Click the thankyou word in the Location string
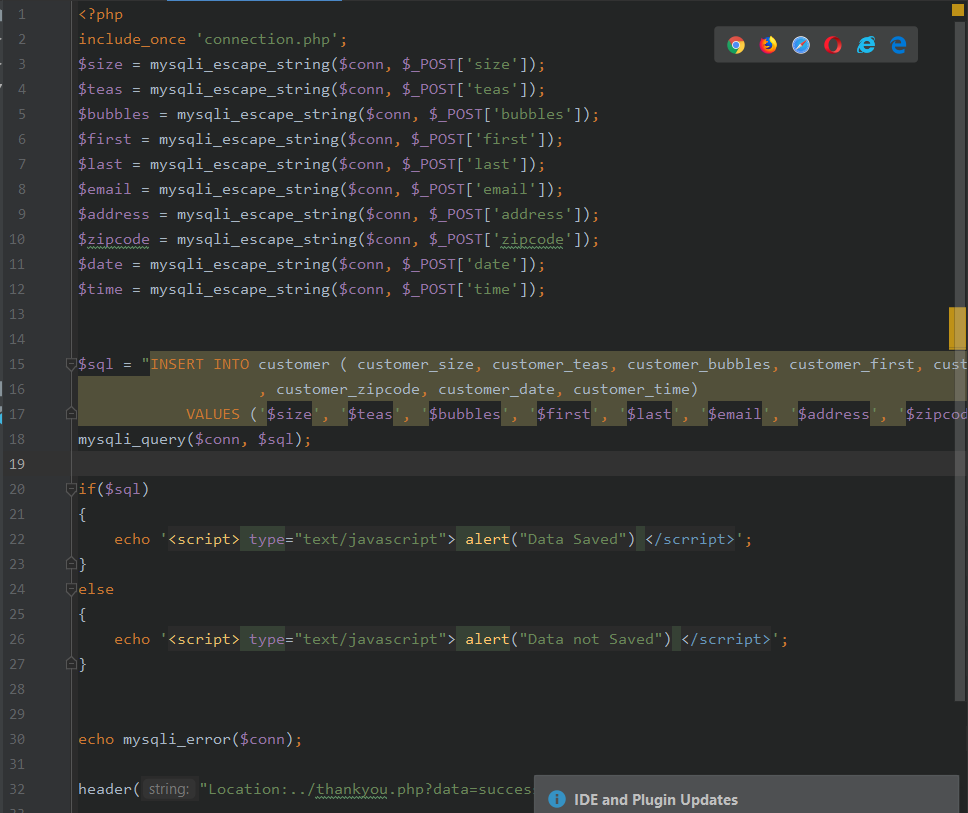The height and width of the screenshot is (813, 968). [x=353, y=790]
